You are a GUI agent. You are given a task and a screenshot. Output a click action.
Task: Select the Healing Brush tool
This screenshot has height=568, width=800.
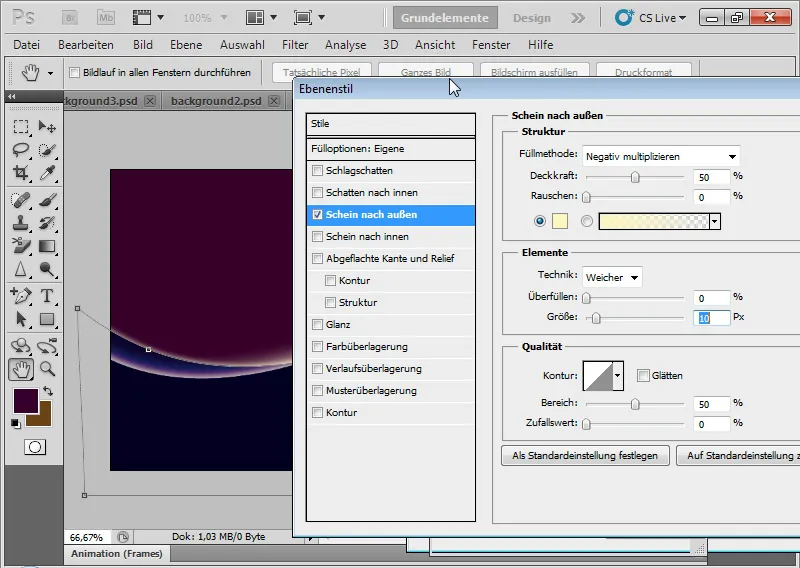coord(21,200)
